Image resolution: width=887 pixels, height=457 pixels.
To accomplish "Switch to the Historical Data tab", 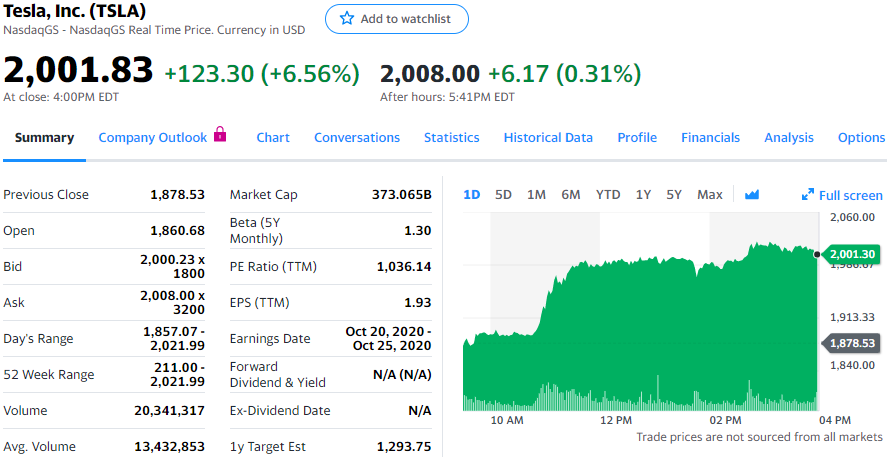I will click(x=548, y=138).
